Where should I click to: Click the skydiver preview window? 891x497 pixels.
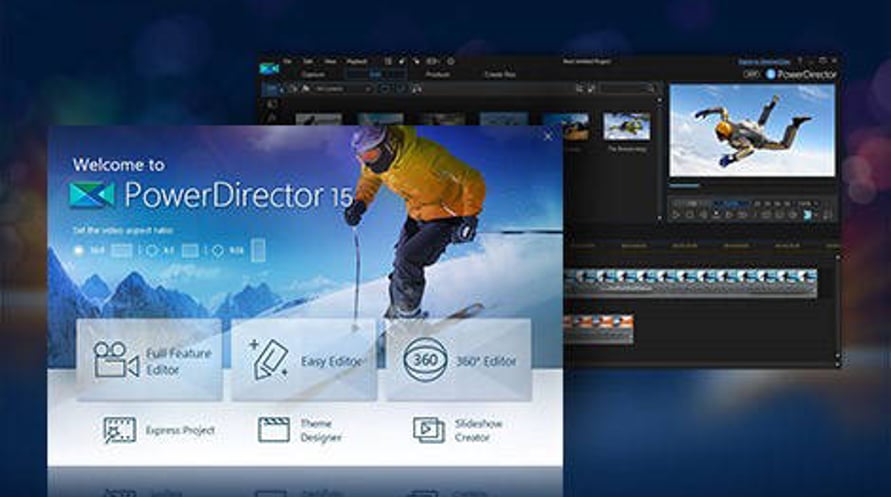tap(752, 130)
